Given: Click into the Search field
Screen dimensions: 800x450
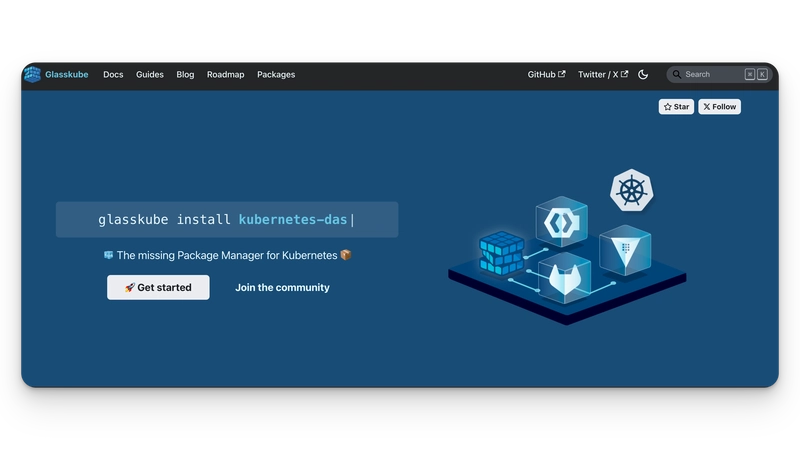Looking at the screenshot, I should click(x=719, y=74).
